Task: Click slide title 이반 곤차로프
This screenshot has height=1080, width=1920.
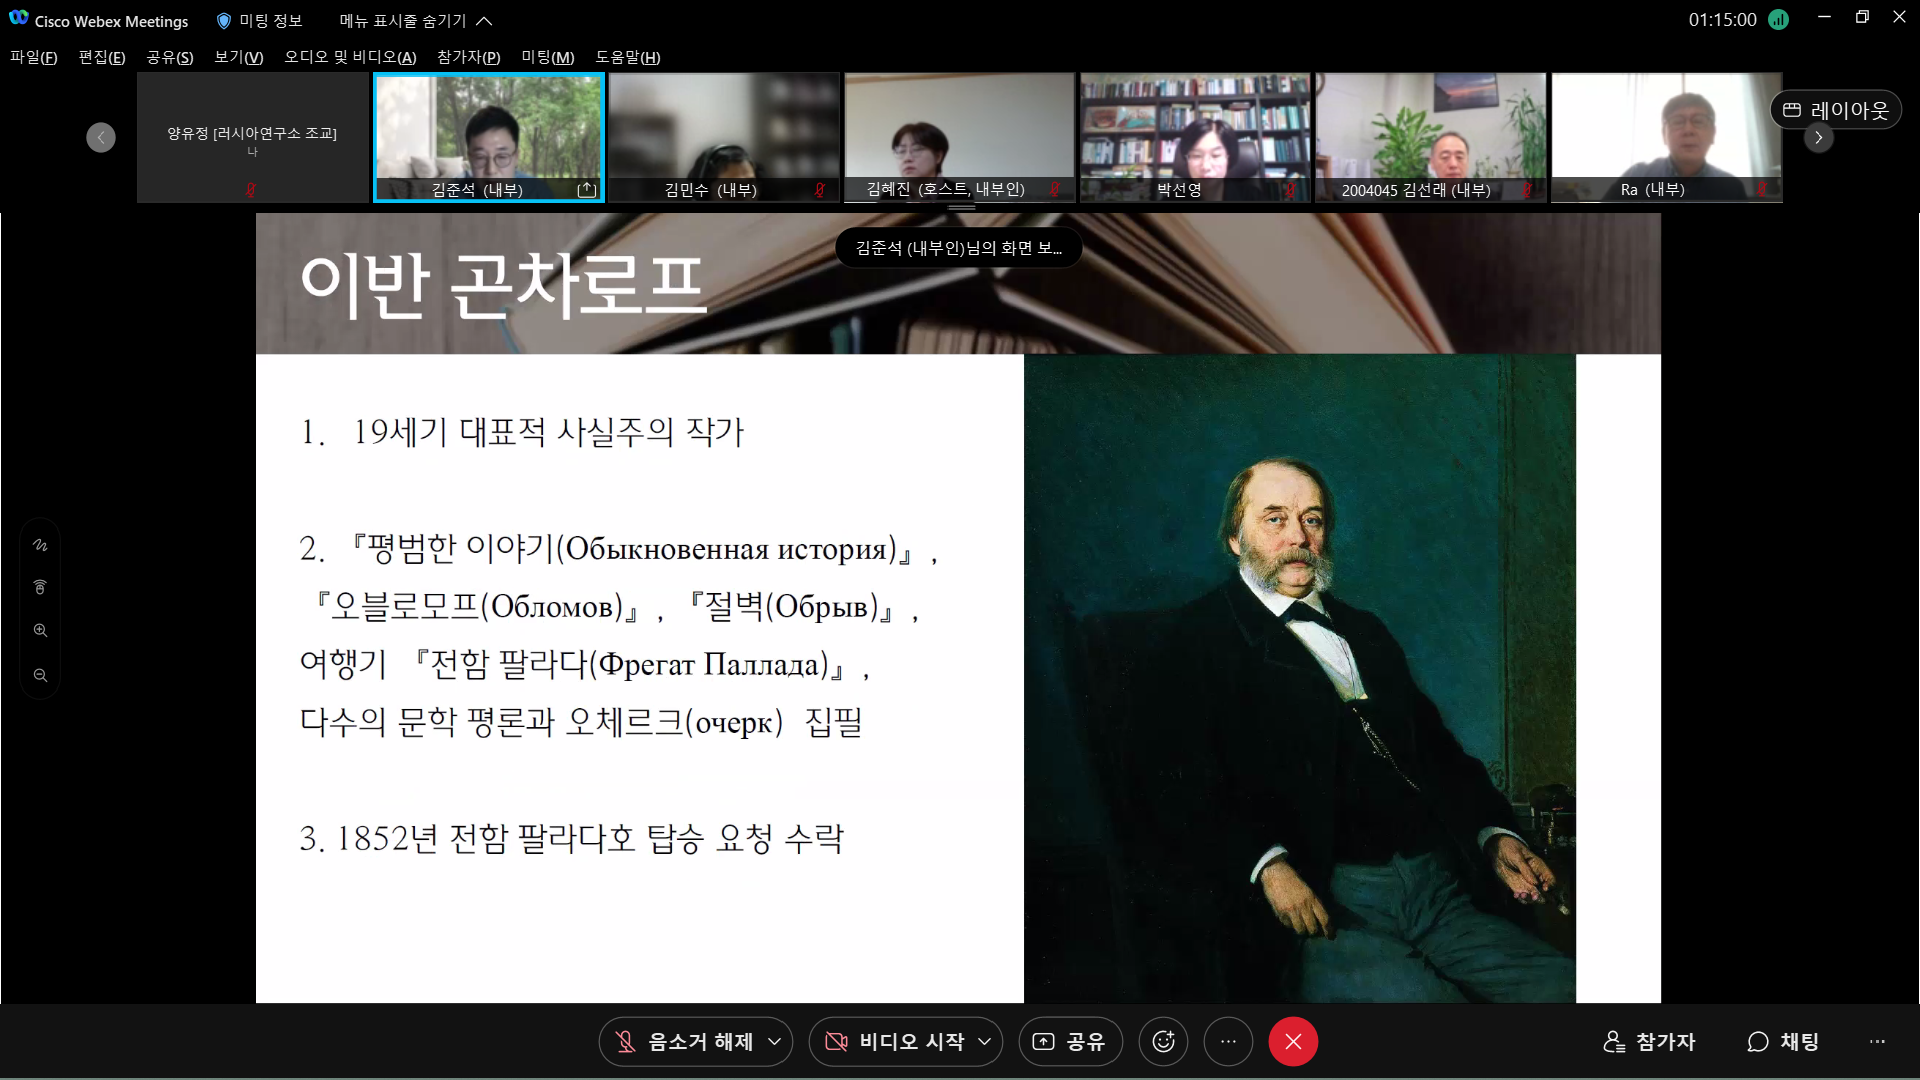Action: coord(503,287)
